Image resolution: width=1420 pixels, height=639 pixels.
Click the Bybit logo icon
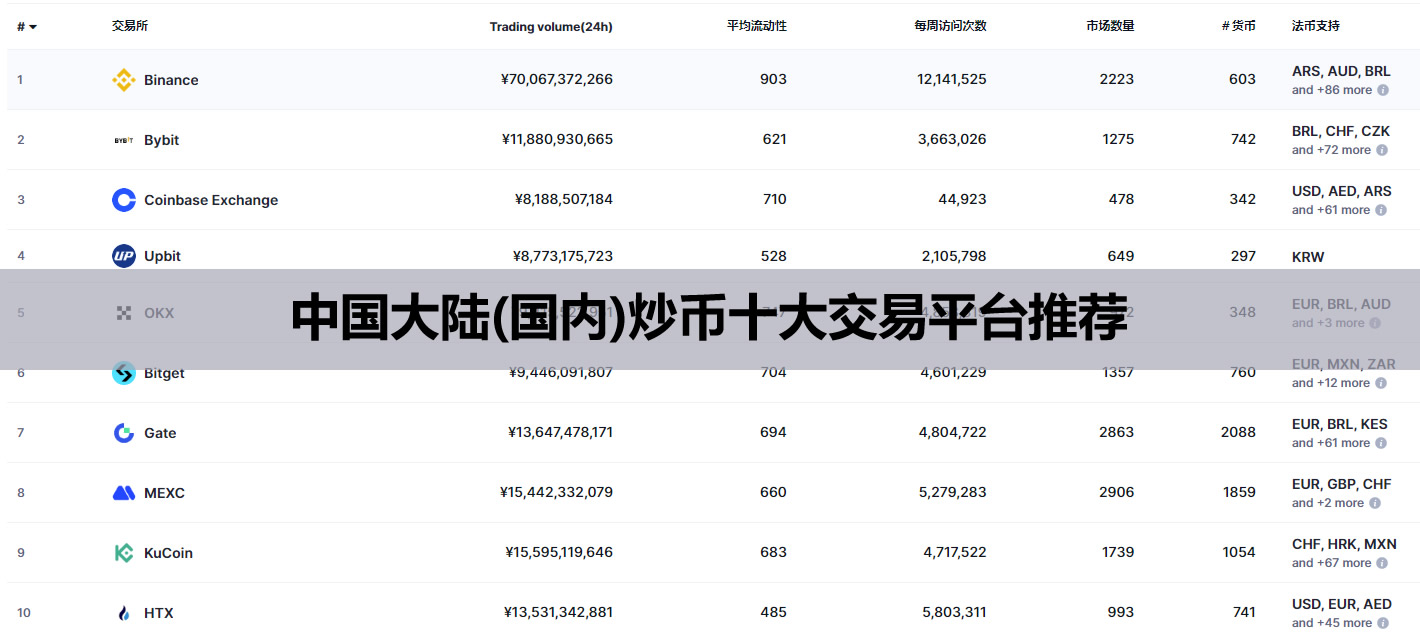coord(124,140)
